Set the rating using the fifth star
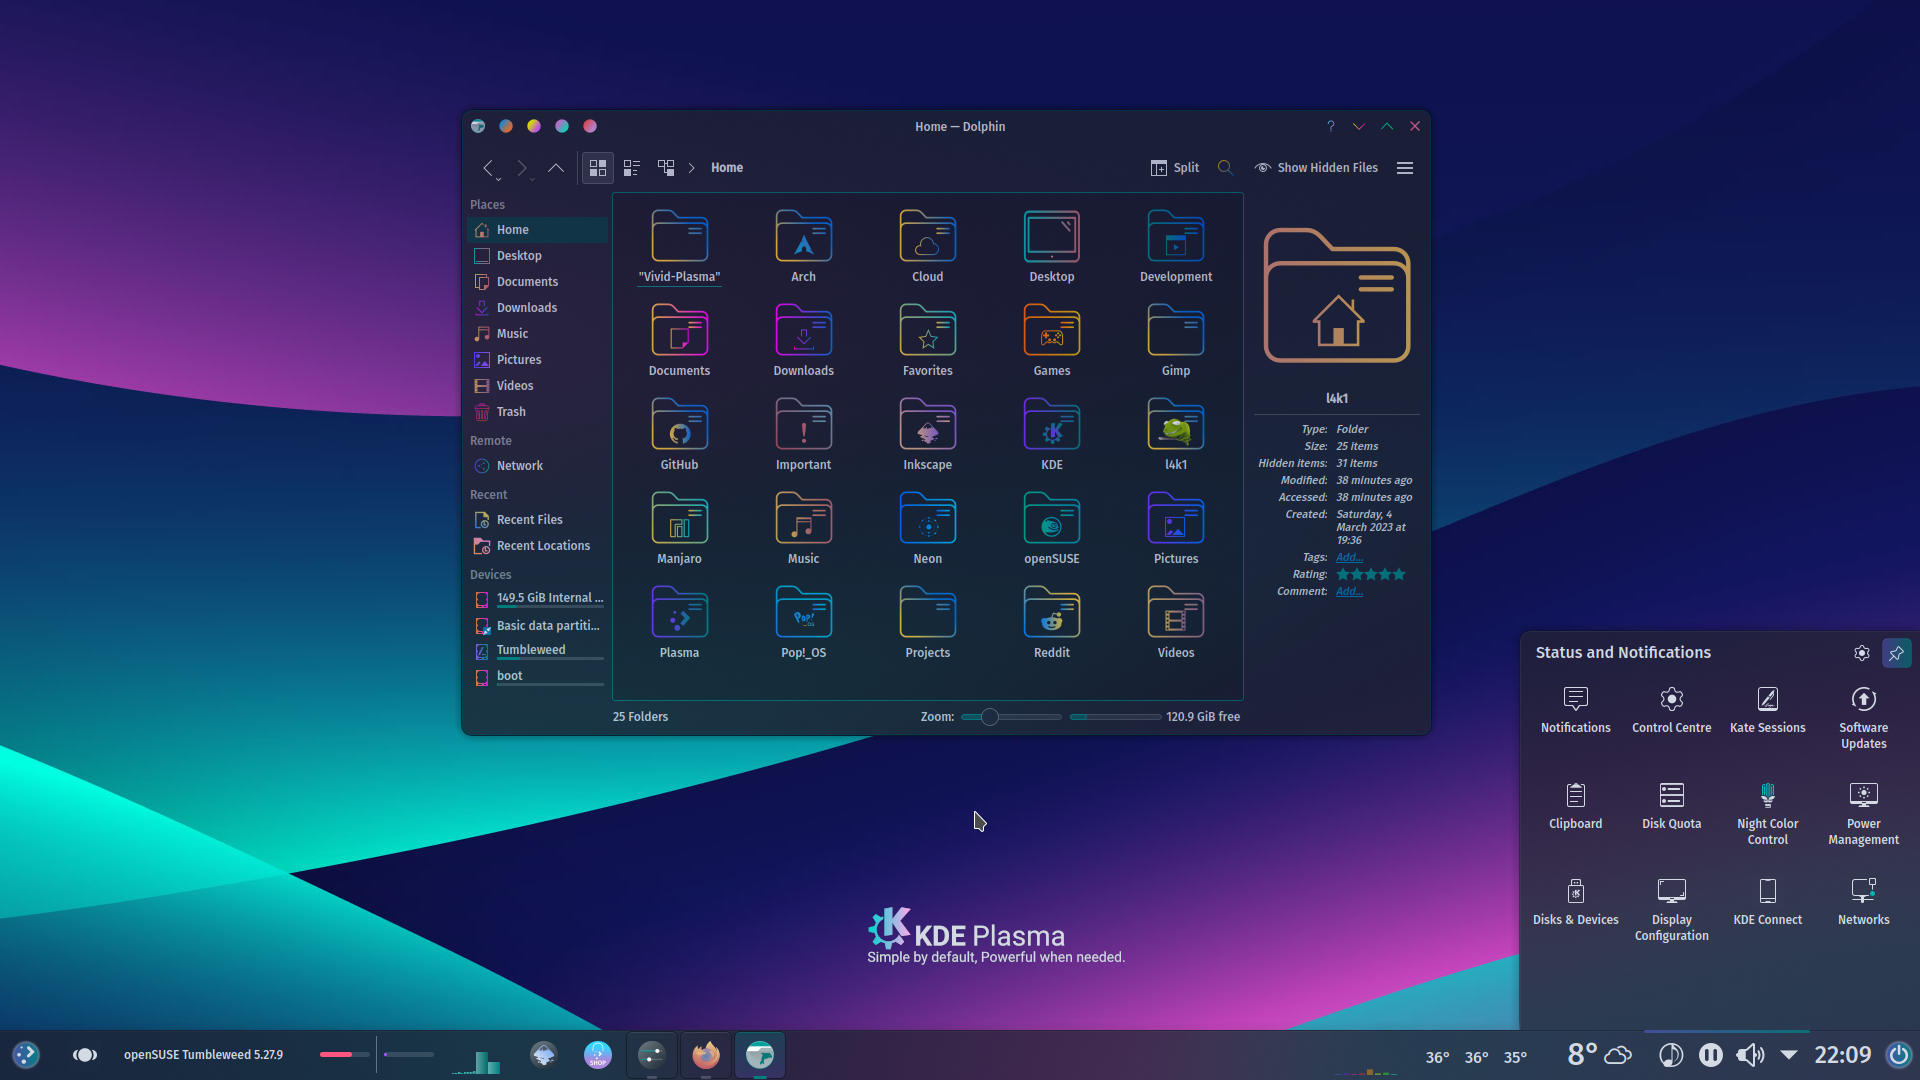This screenshot has height=1080, width=1920. click(x=1399, y=575)
